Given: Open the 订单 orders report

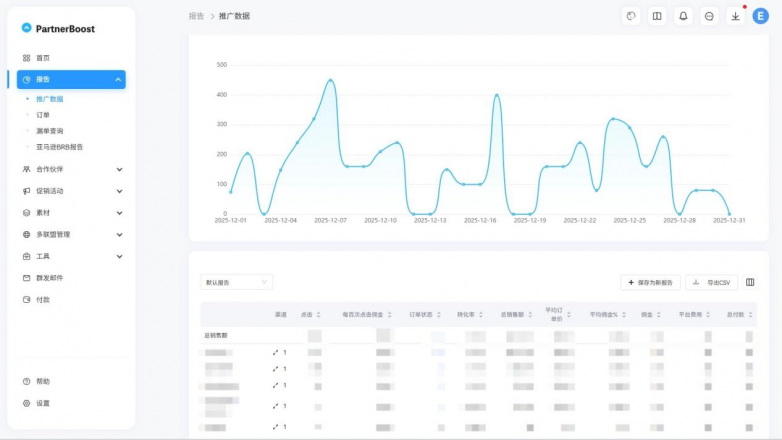Looking at the screenshot, I should click(x=43, y=115).
